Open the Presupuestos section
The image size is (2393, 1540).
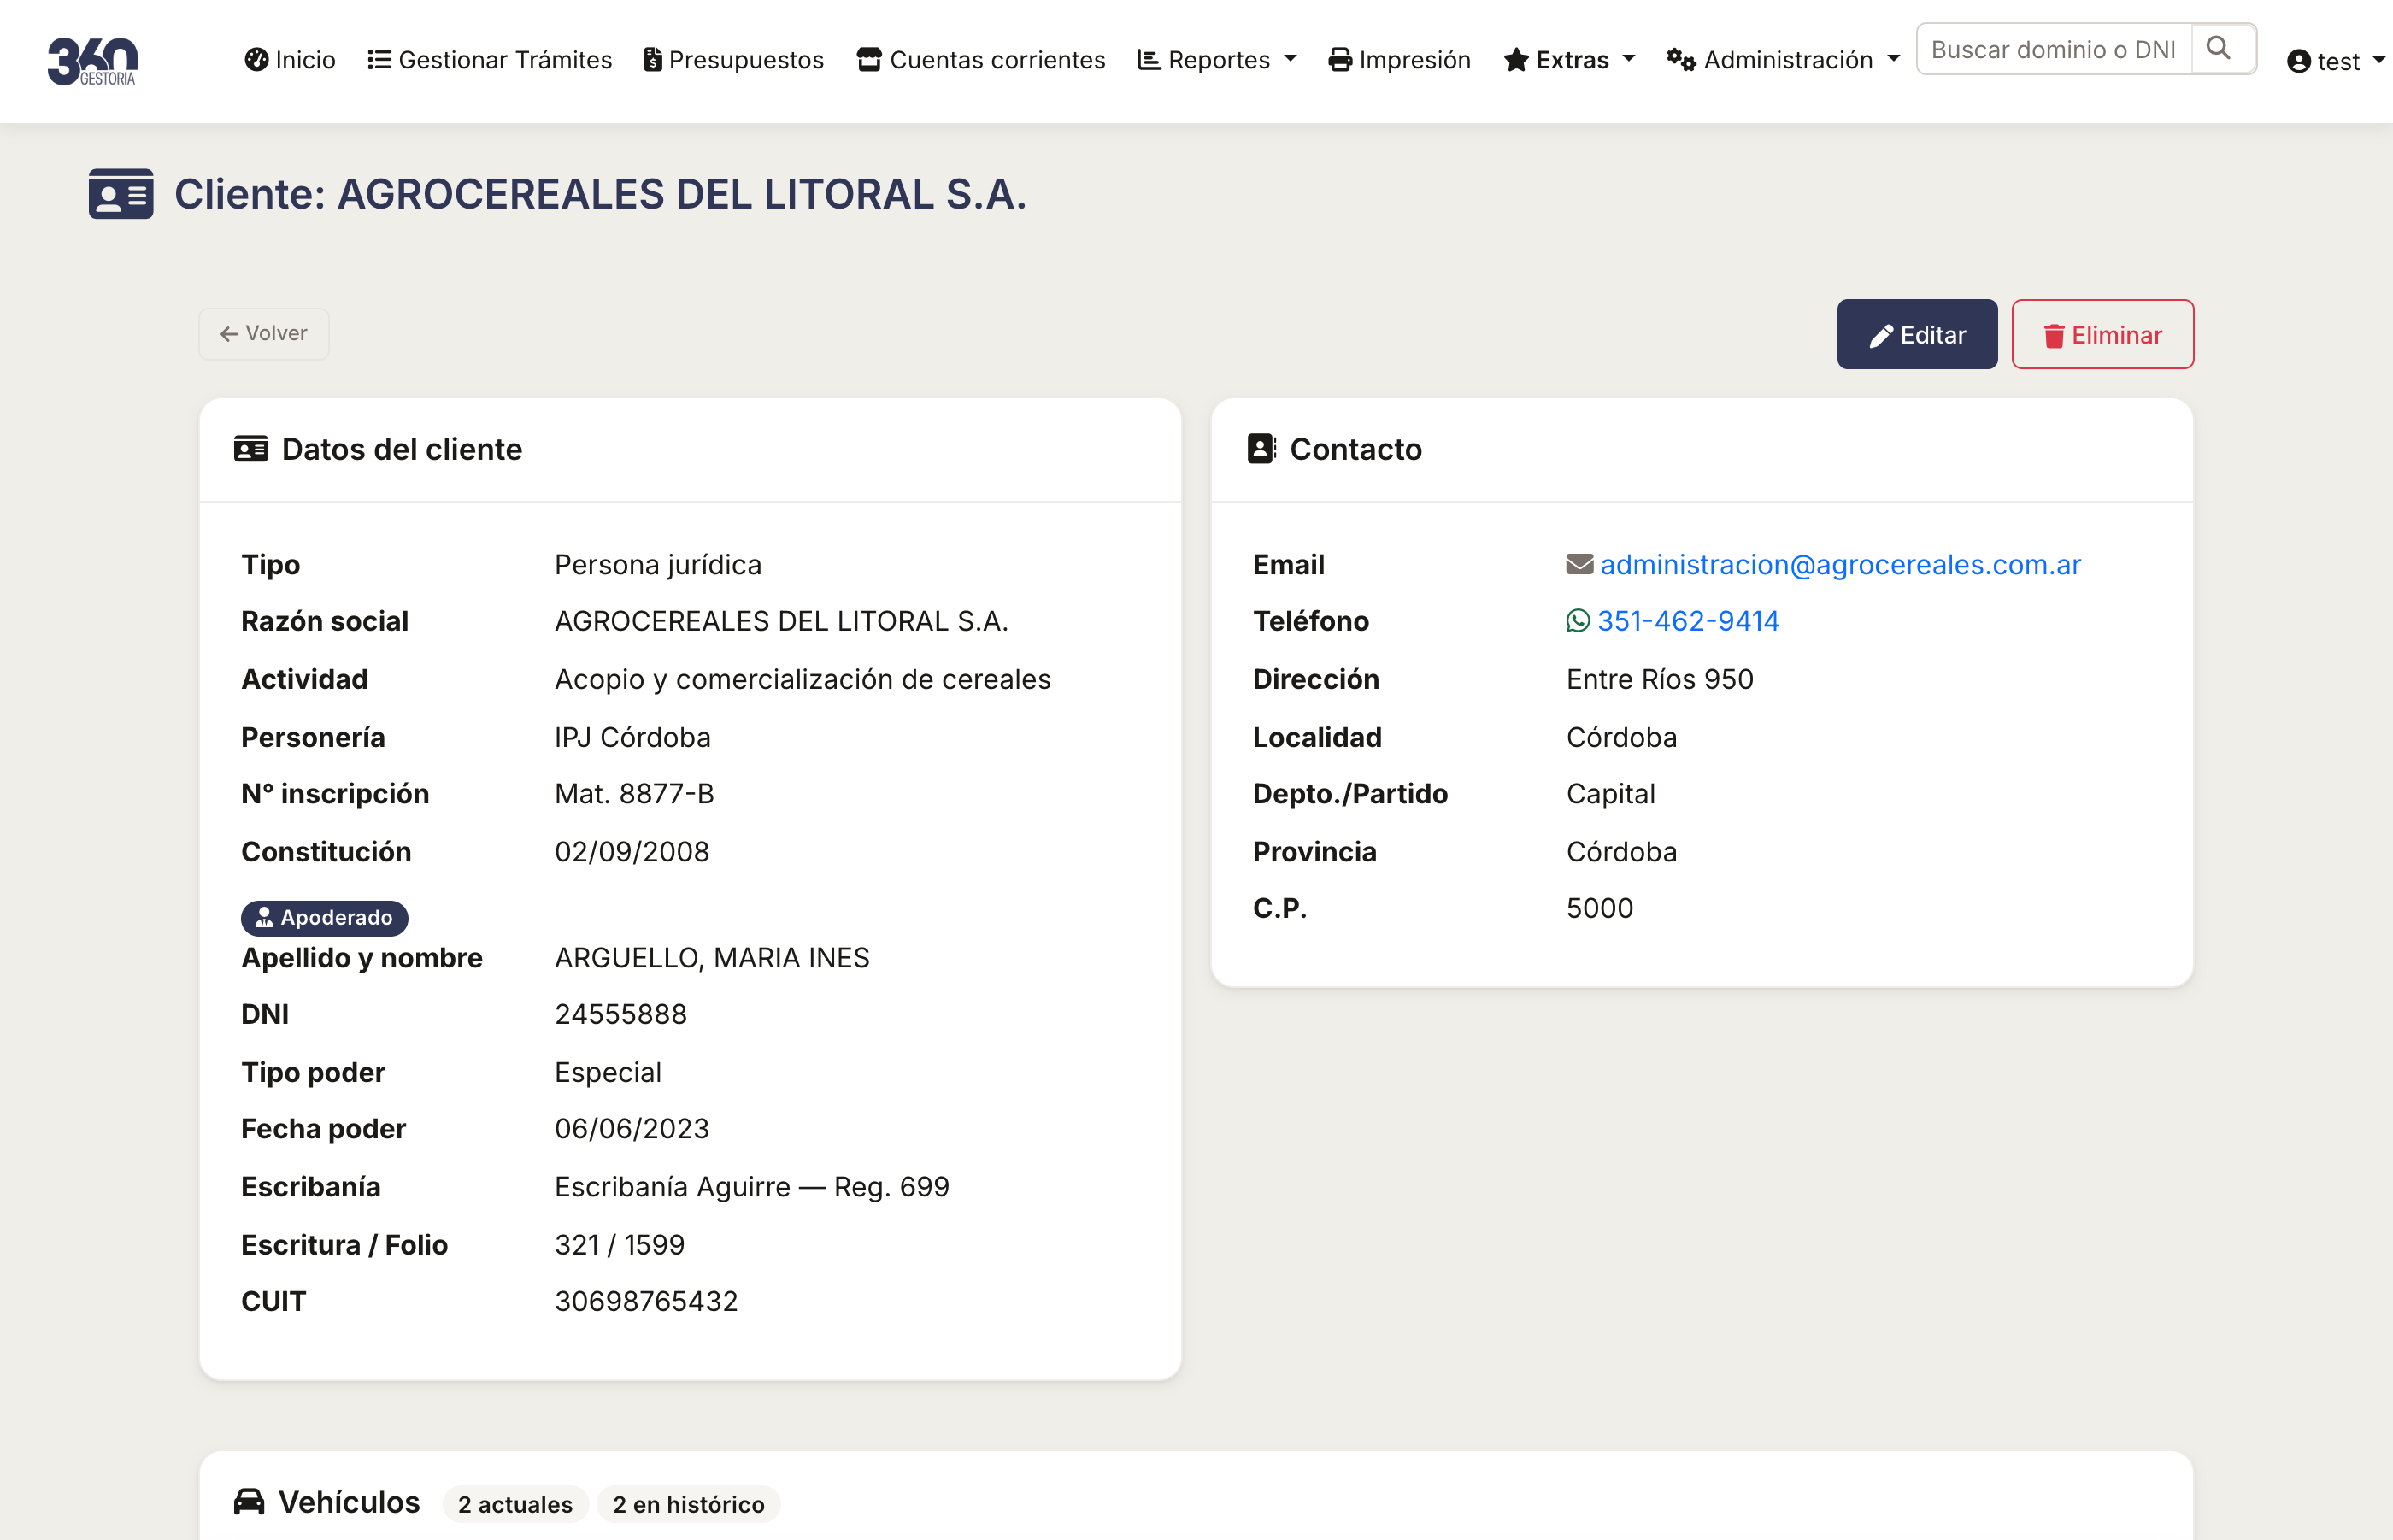click(734, 60)
